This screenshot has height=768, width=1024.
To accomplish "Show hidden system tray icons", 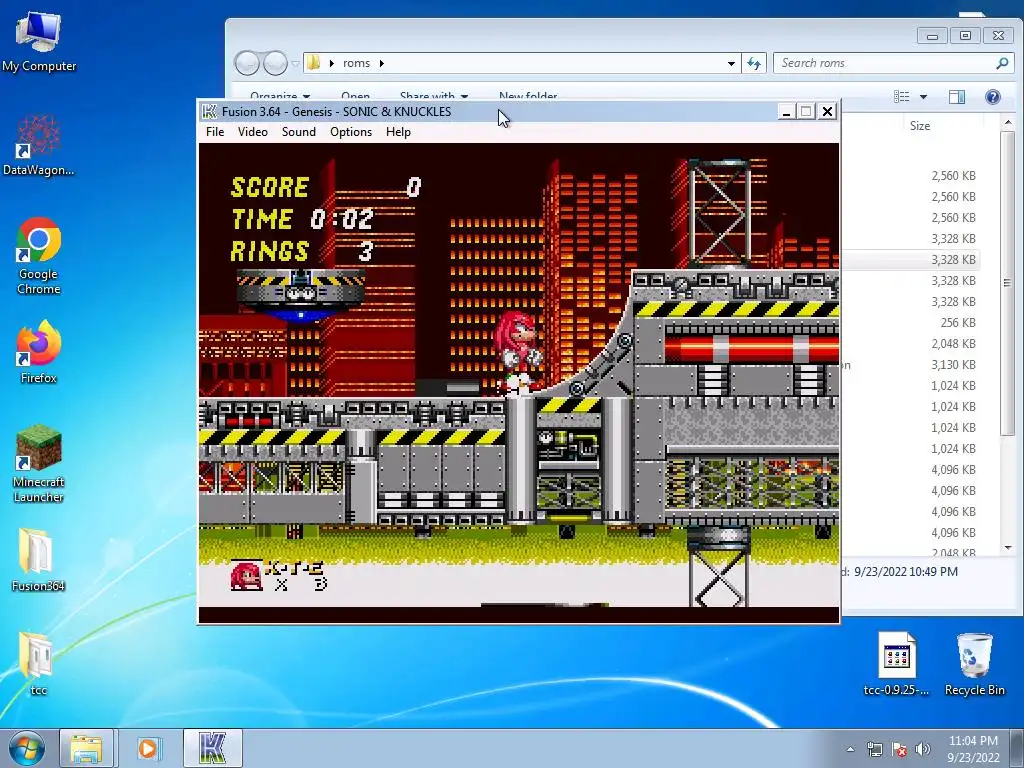I will click(850, 749).
